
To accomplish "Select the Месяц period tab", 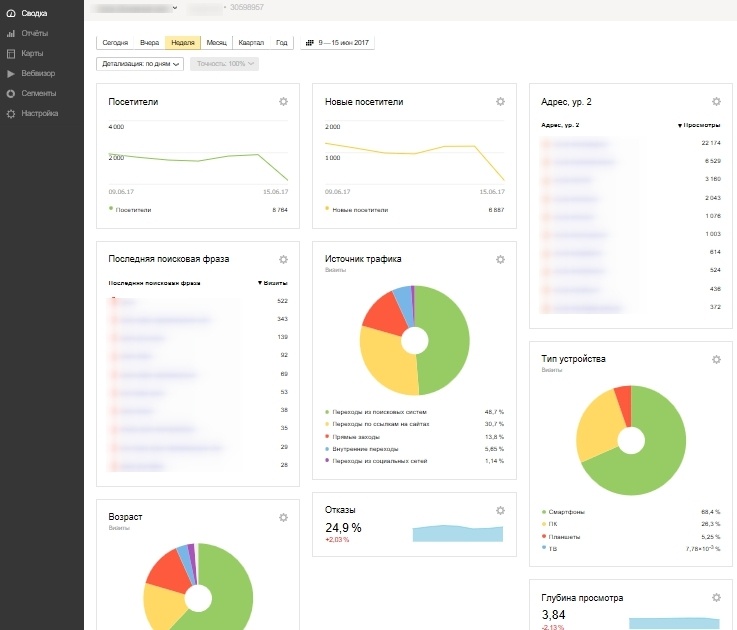I will click(217, 43).
